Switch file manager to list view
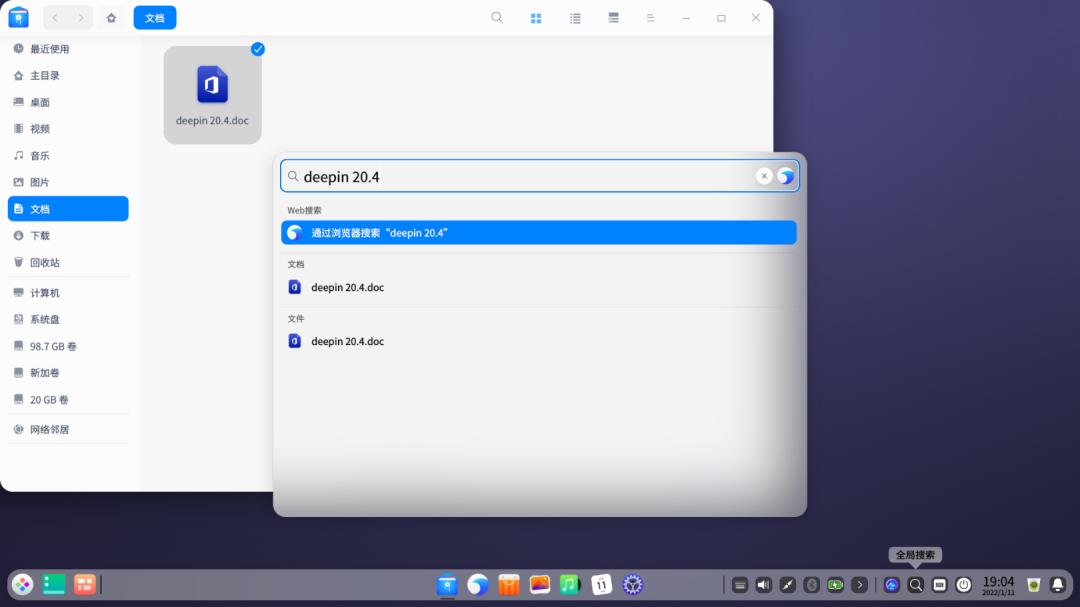 point(575,17)
